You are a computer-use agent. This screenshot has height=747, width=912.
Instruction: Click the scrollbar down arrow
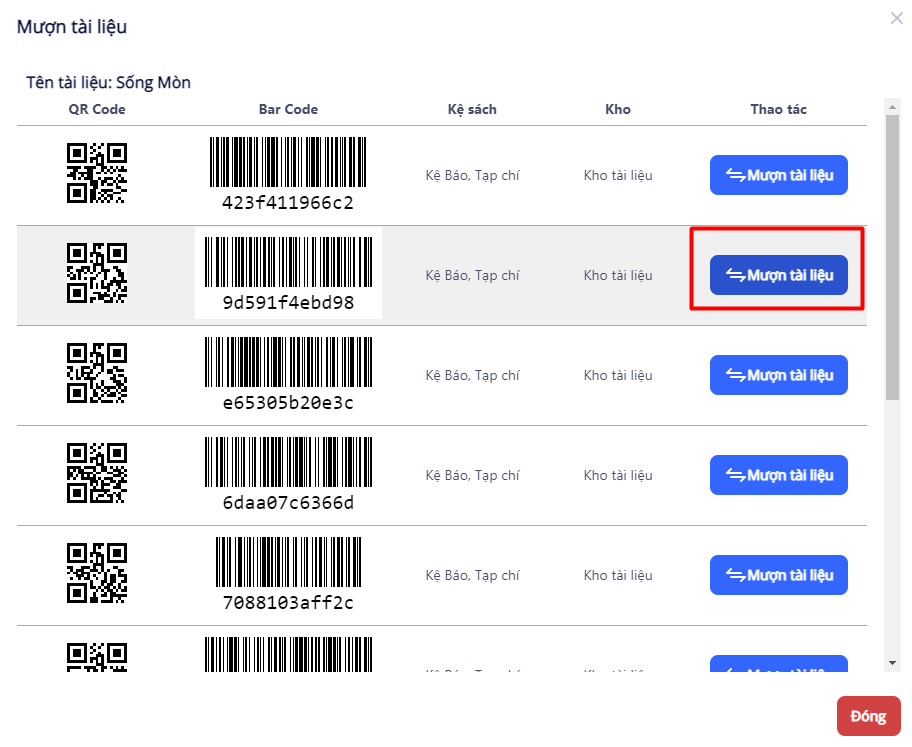(892, 662)
